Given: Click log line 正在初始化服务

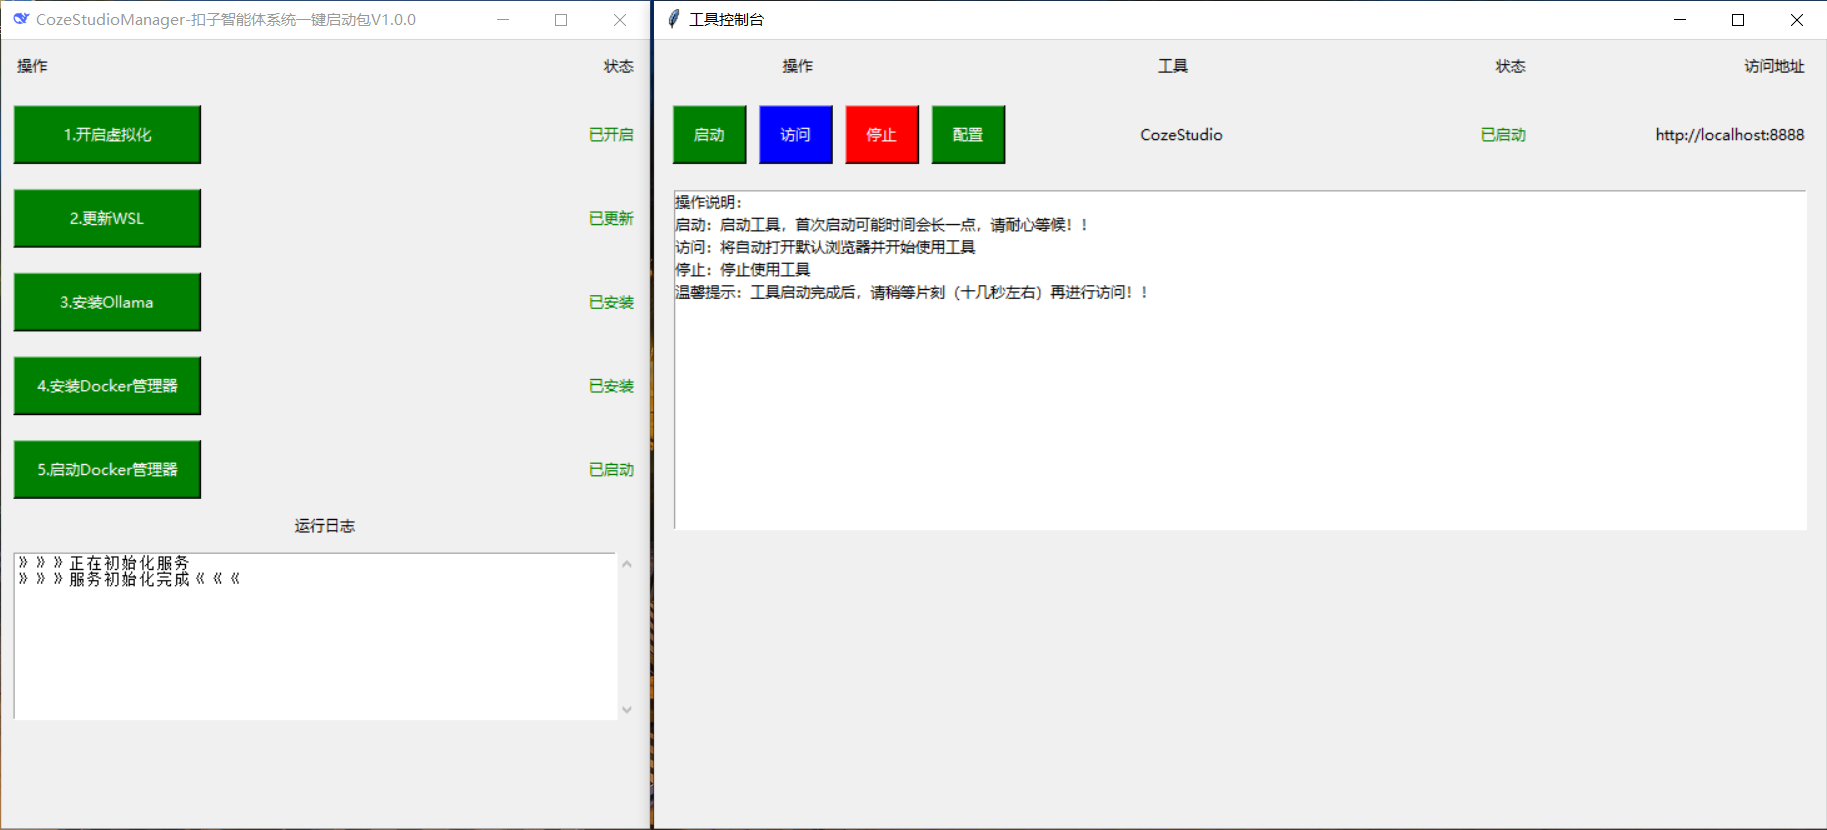Looking at the screenshot, I should [104, 563].
